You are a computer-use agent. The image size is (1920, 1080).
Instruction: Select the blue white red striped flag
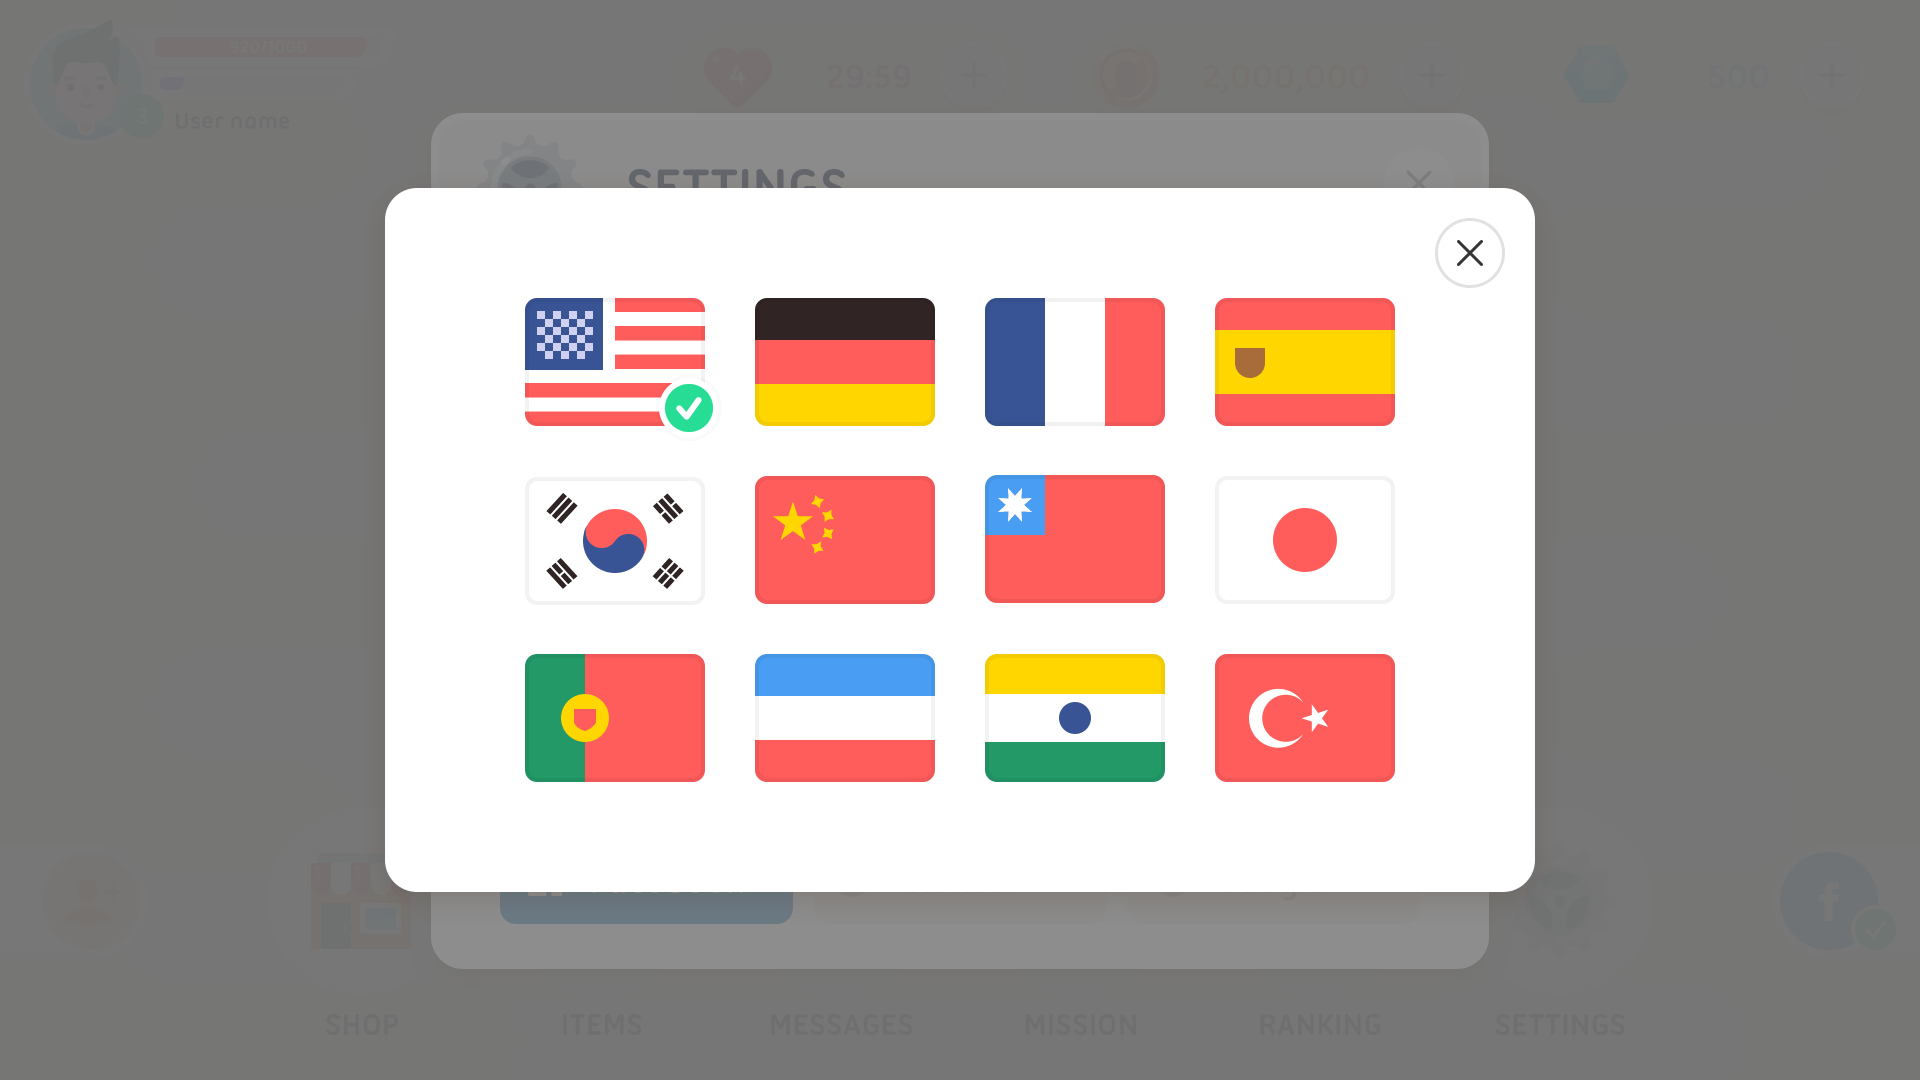(x=845, y=718)
